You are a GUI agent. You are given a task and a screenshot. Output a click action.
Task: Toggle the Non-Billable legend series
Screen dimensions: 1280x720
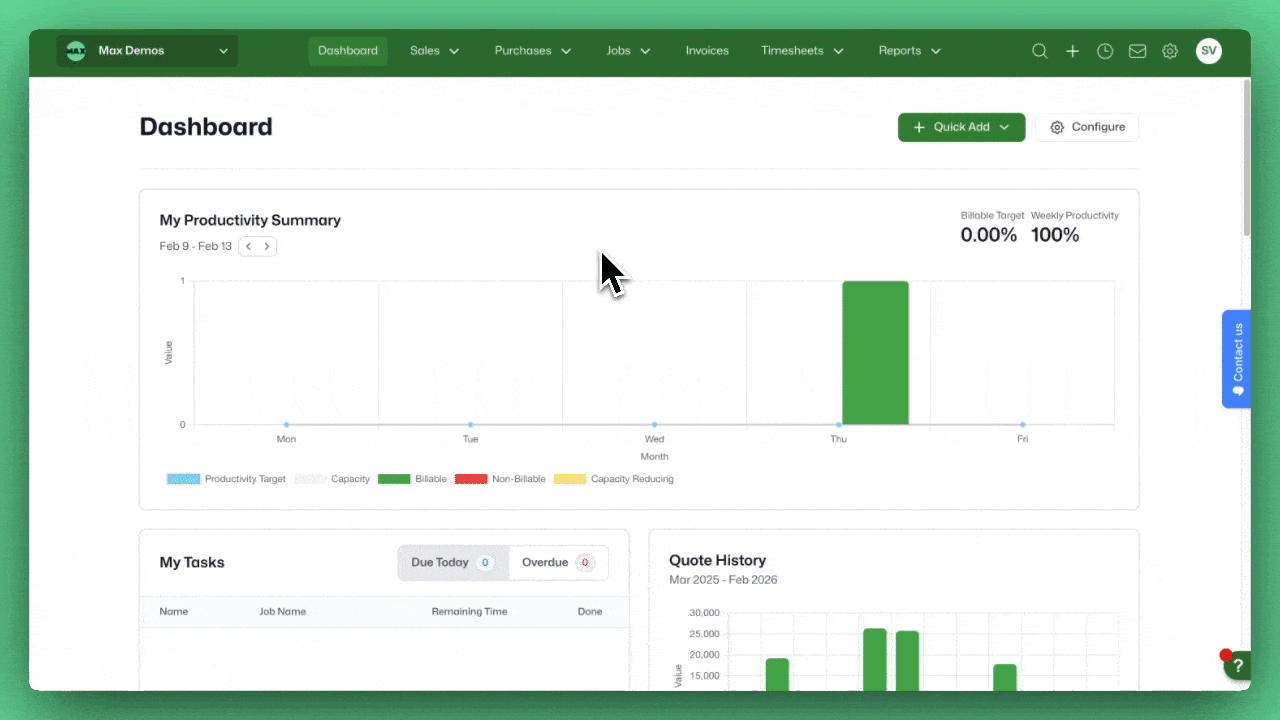(x=500, y=479)
